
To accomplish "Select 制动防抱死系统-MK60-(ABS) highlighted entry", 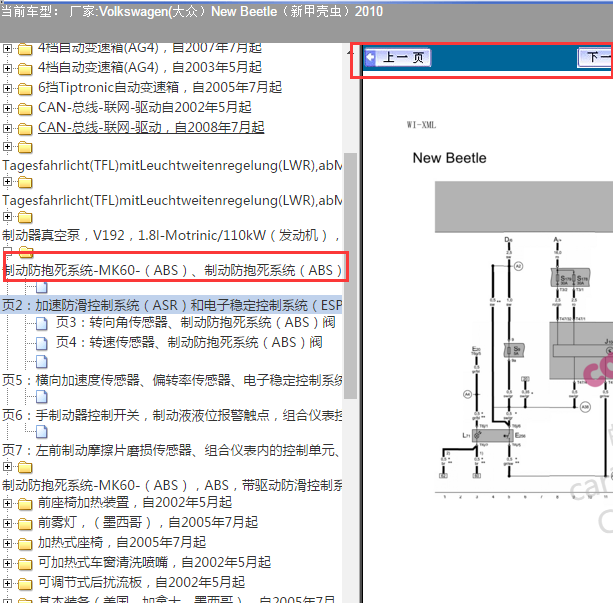I will pyautogui.click(x=174, y=270).
